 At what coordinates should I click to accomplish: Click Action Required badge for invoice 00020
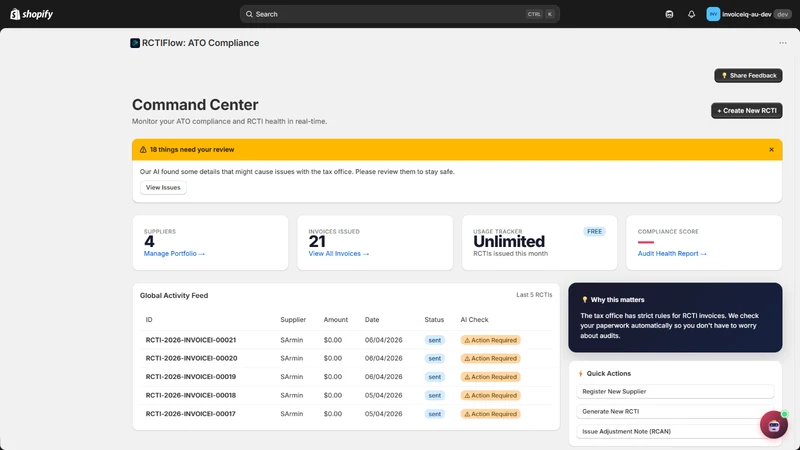pyautogui.click(x=490, y=359)
